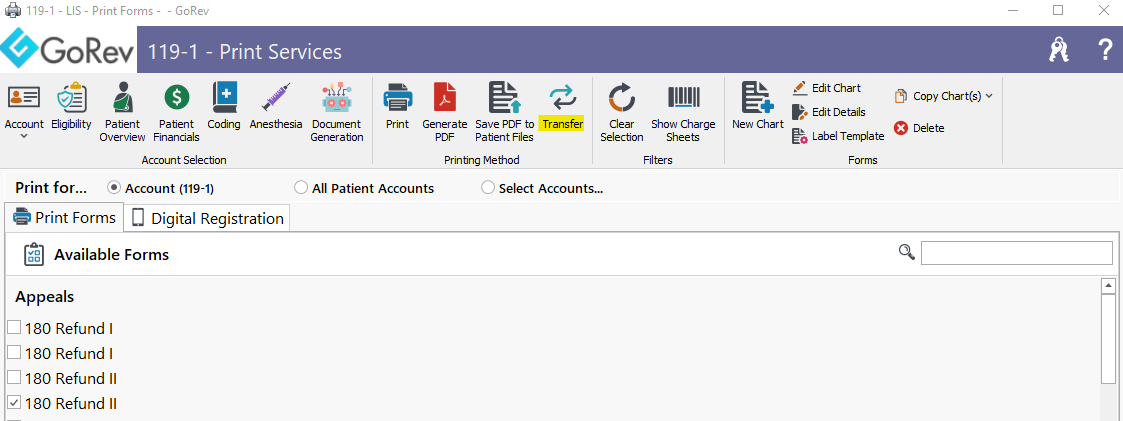
Task: Click the New Chart icon
Action: [x=758, y=97]
